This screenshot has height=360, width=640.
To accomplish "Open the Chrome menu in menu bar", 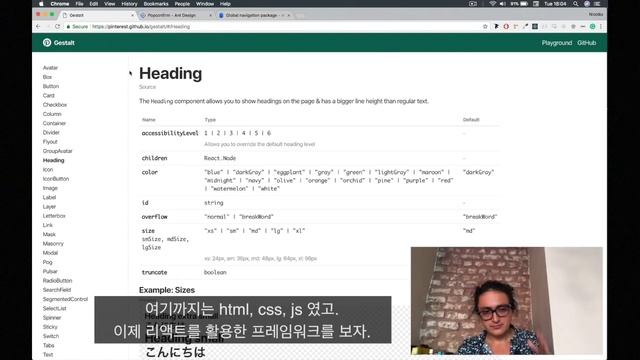I will (60, 4).
